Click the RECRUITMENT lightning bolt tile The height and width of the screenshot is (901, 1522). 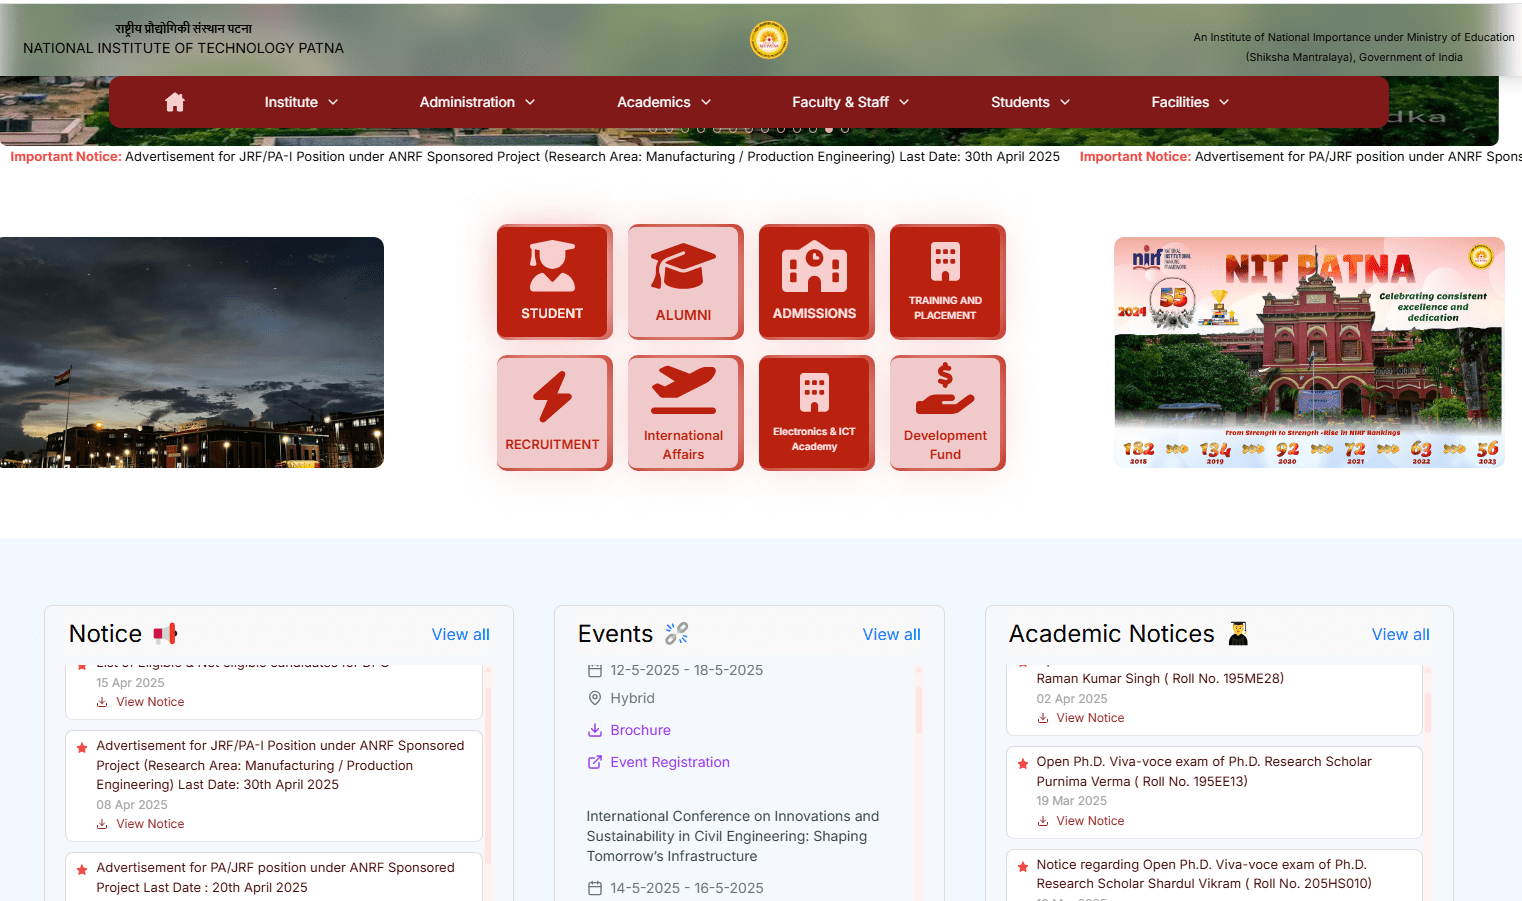click(553, 412)
